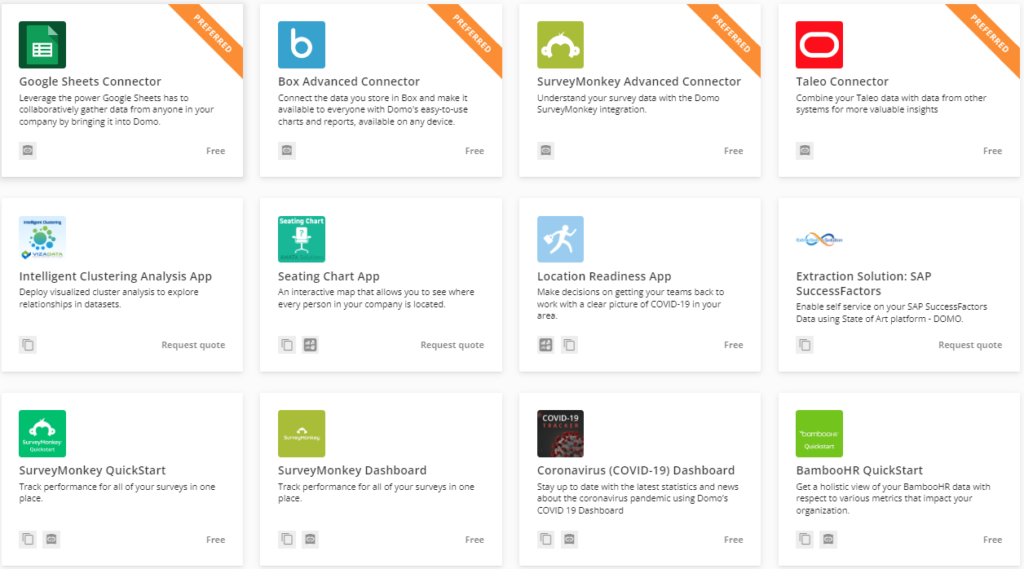
Task: Click the Free label on Box Advanced Connector
Action: [474, 151]
